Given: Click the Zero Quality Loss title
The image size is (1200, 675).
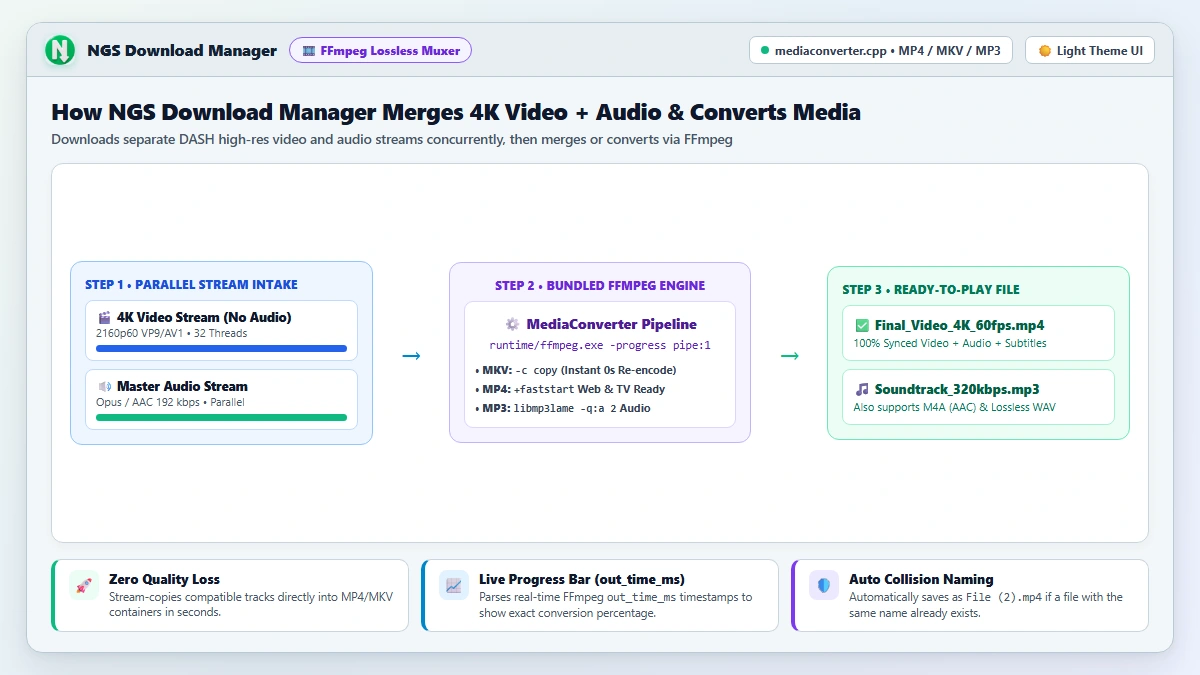Looking at the screenshot, I should point(164,579).
